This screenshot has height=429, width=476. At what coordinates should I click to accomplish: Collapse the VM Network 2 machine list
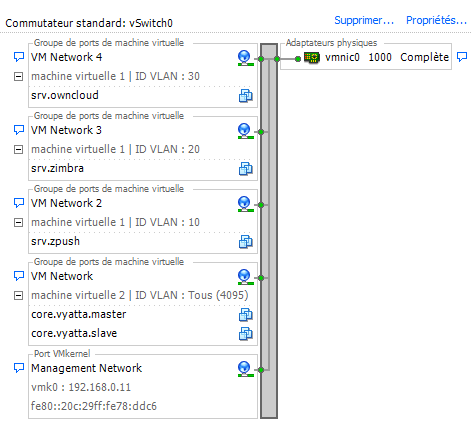[18, 223]
